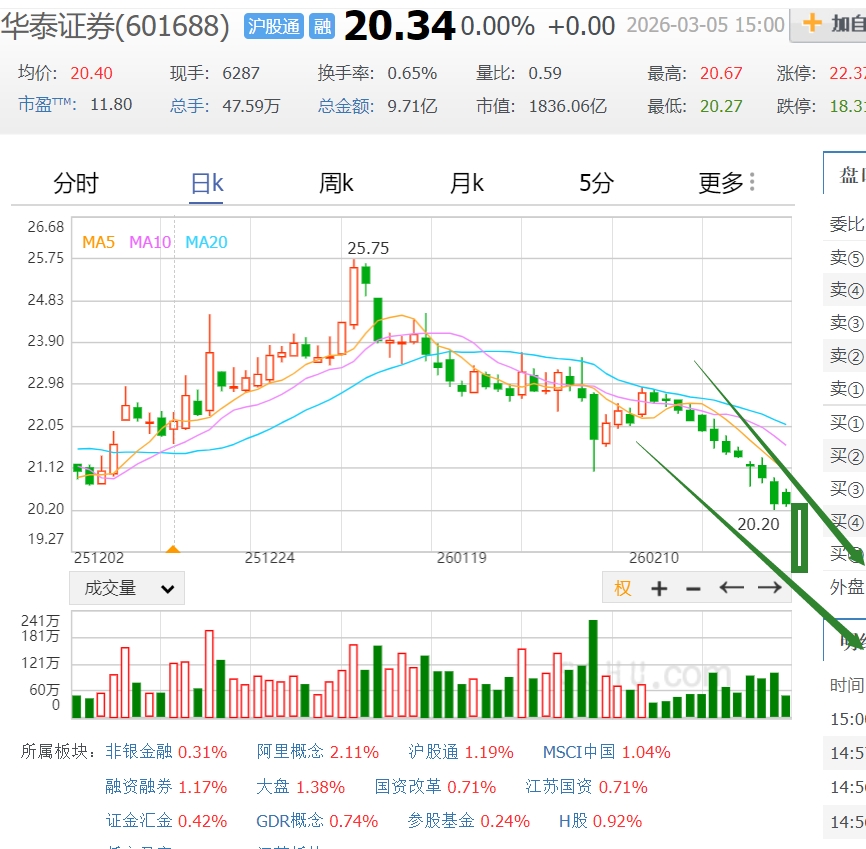Viewport: 866px width, 849px height.
Task: Open the 阿里概念 sector link
Action: pos(290,752)
